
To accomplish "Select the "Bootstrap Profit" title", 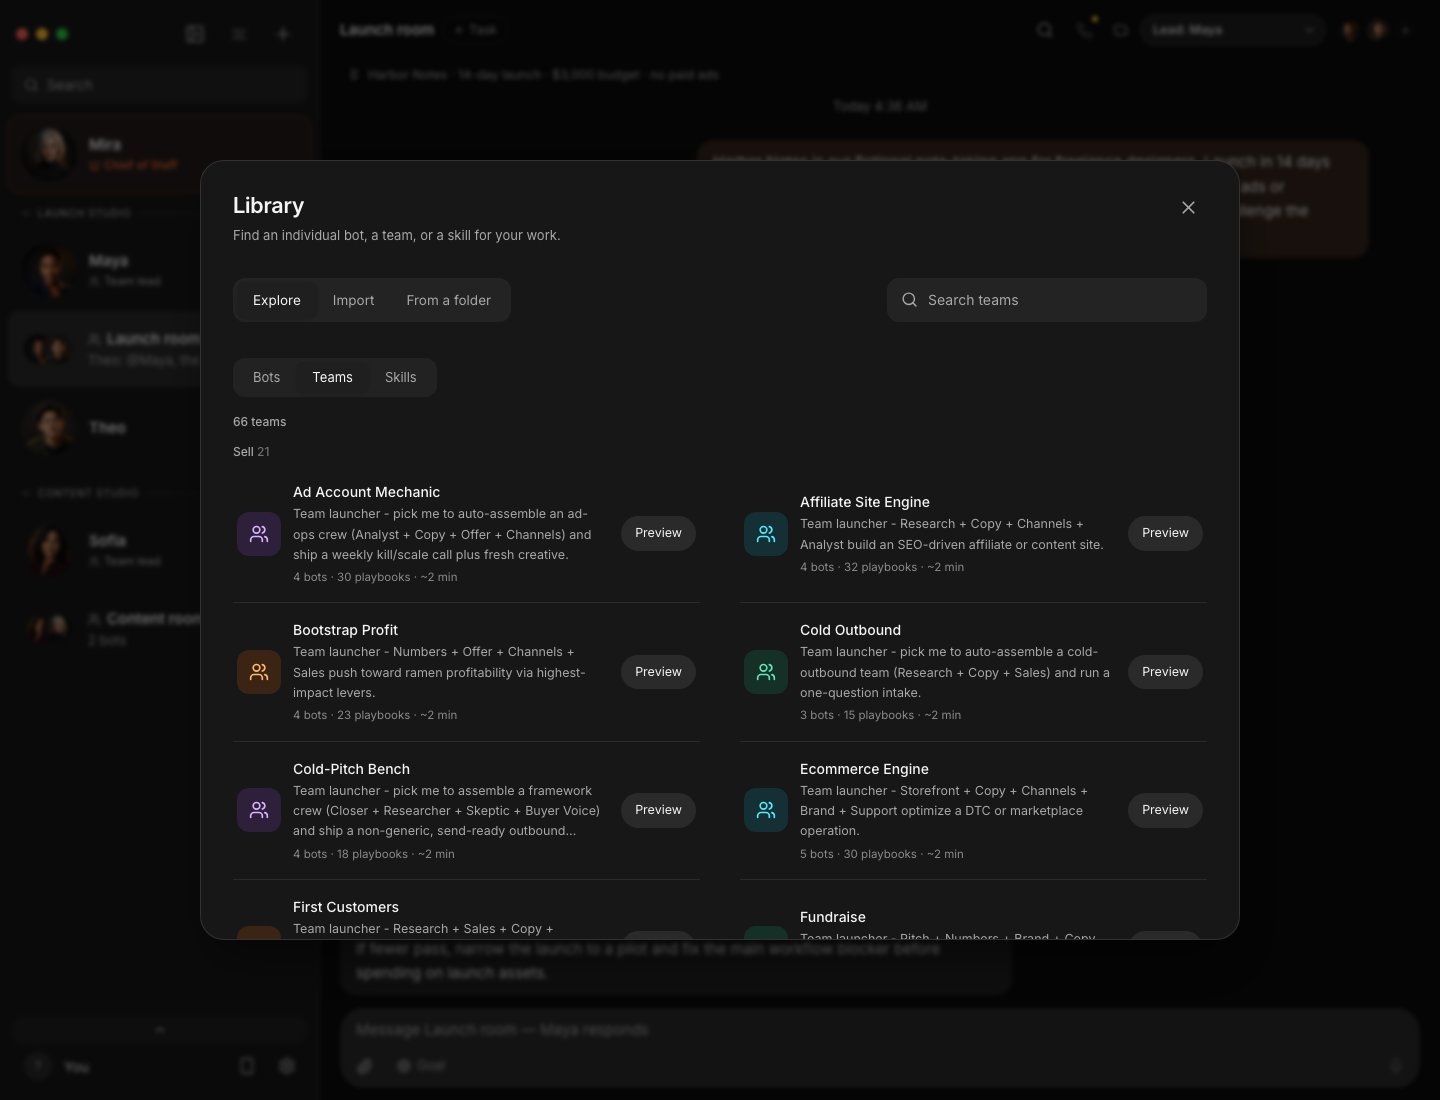I will 345,630.
